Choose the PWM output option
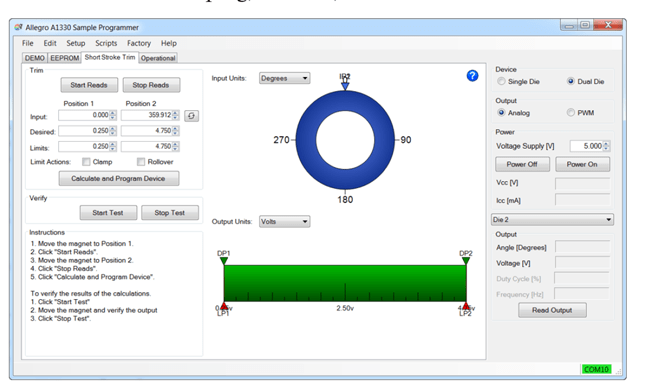 [571, 112]
